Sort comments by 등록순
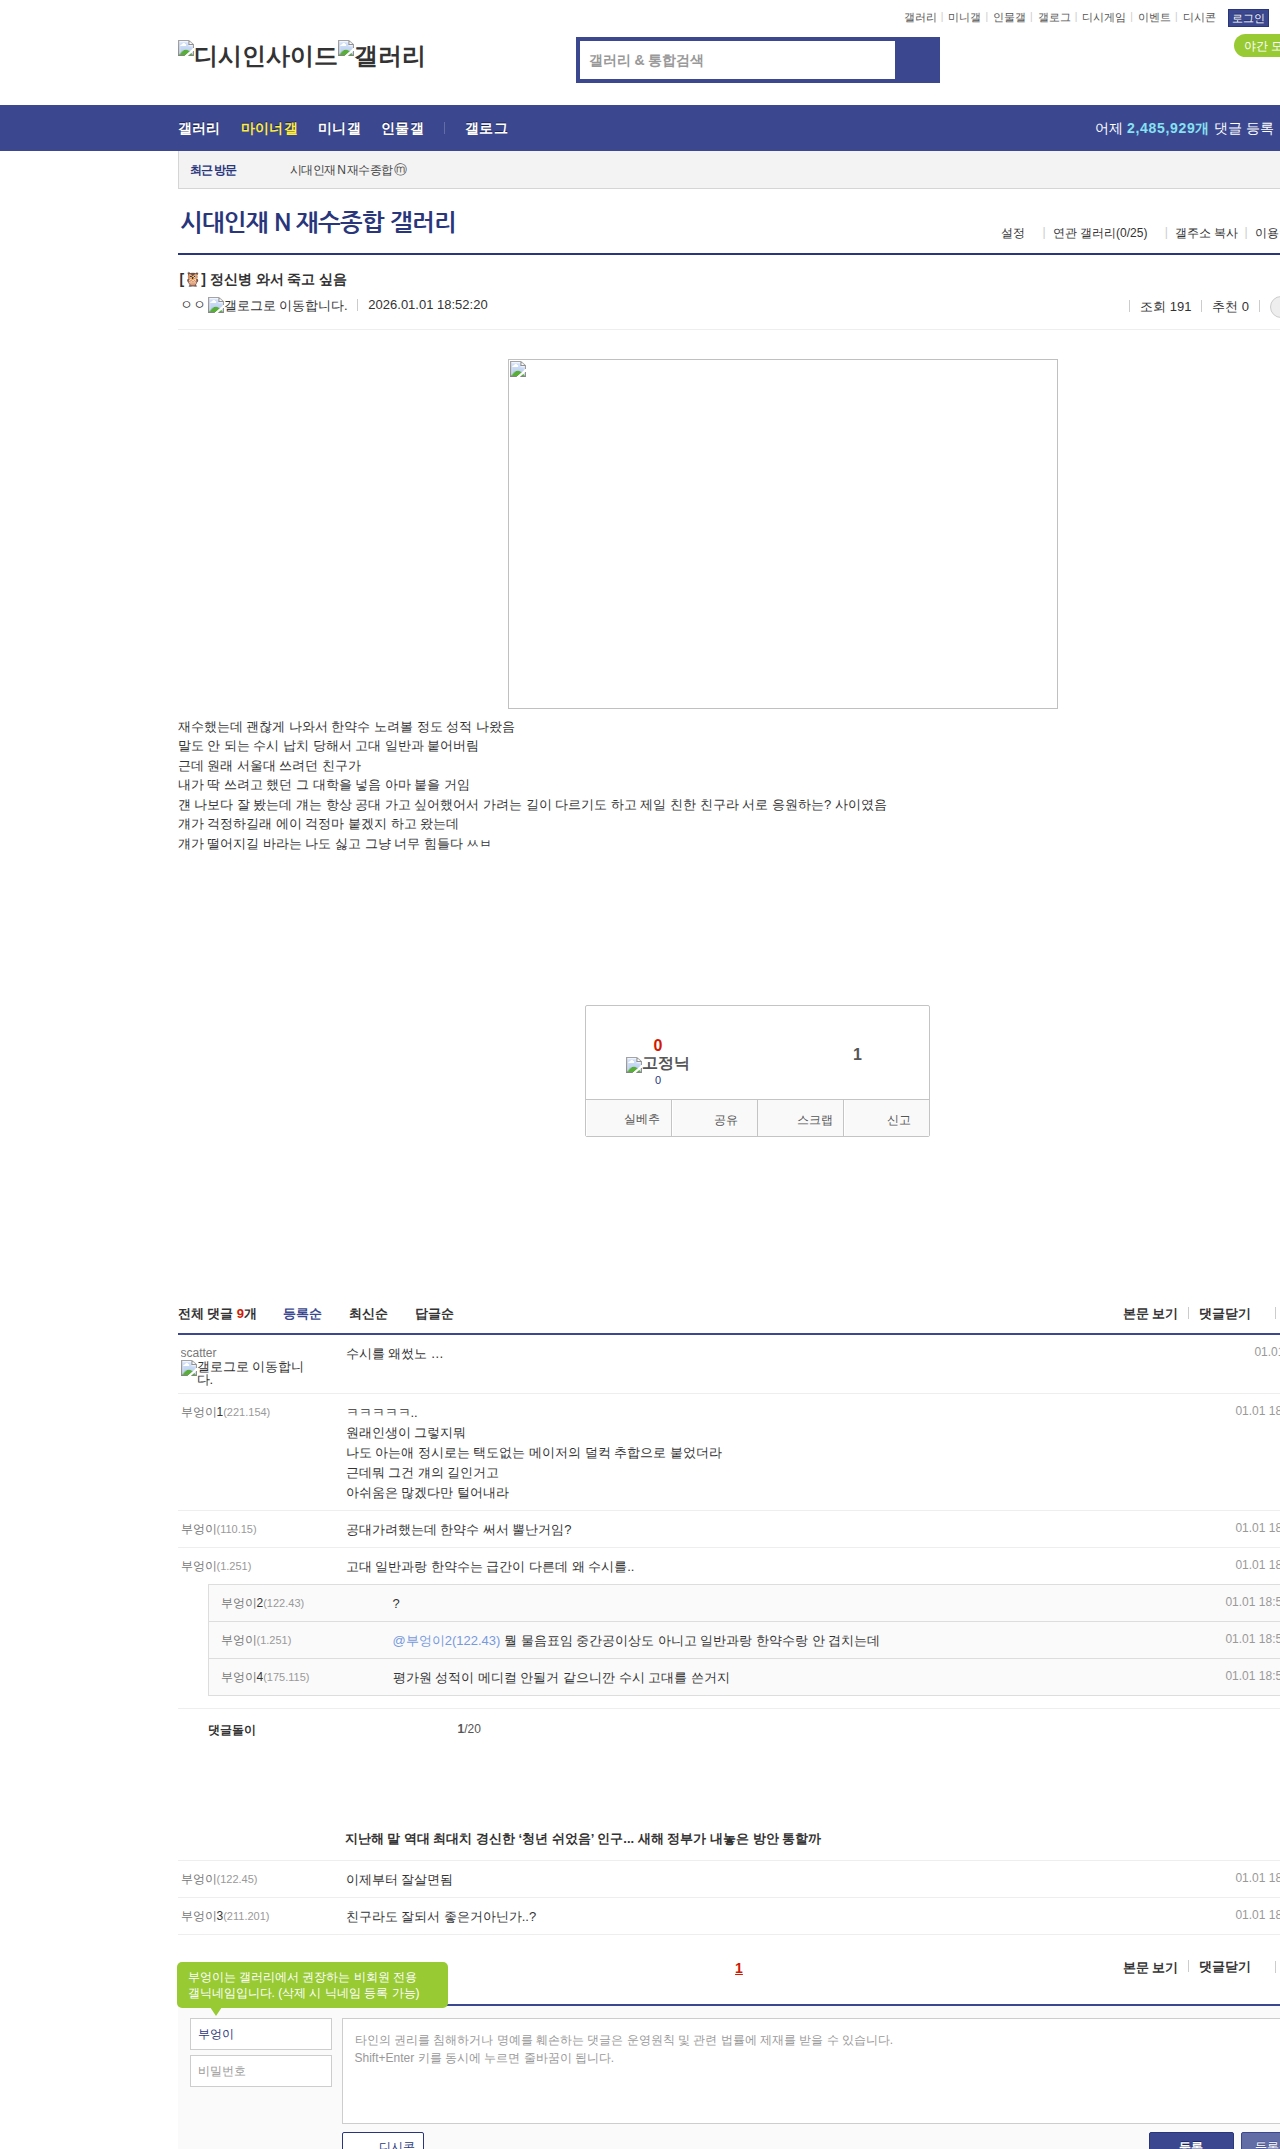The height and width of the screenshot is (2149, 1280). coord(302,1314)
